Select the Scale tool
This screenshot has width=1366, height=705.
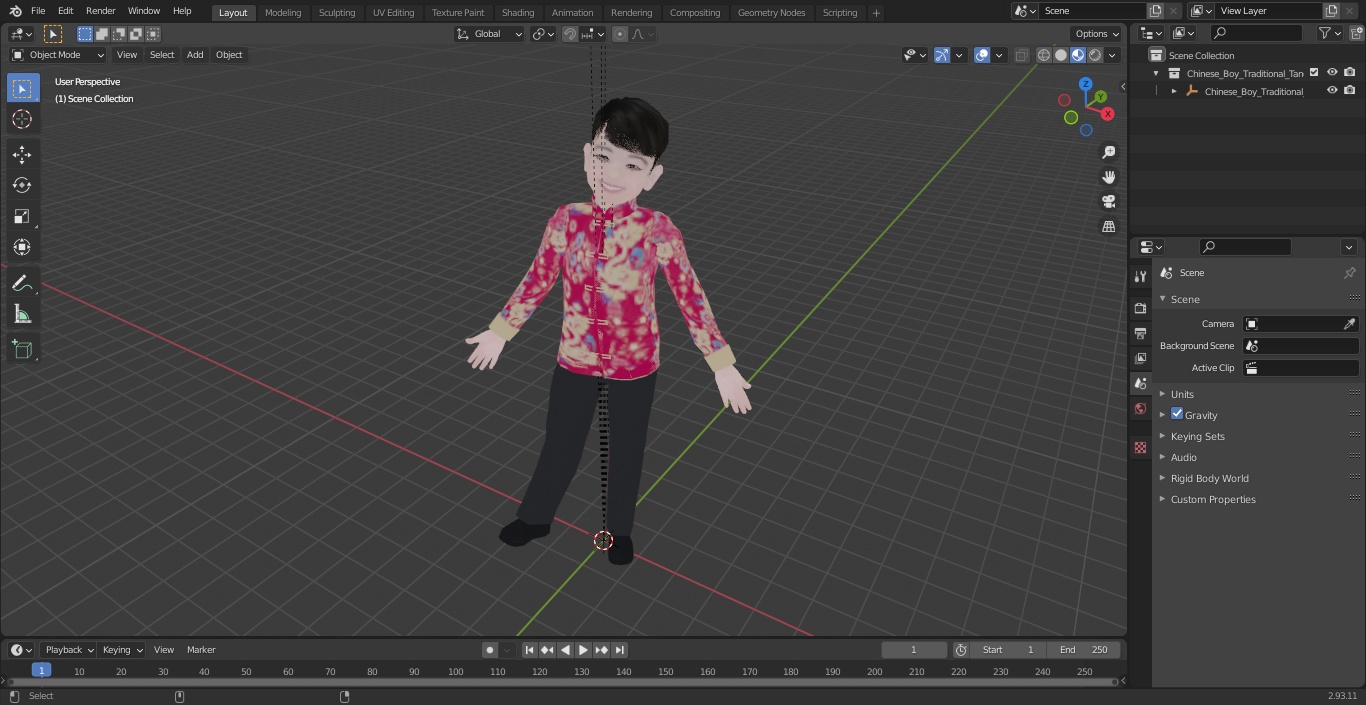pos(22,216)
